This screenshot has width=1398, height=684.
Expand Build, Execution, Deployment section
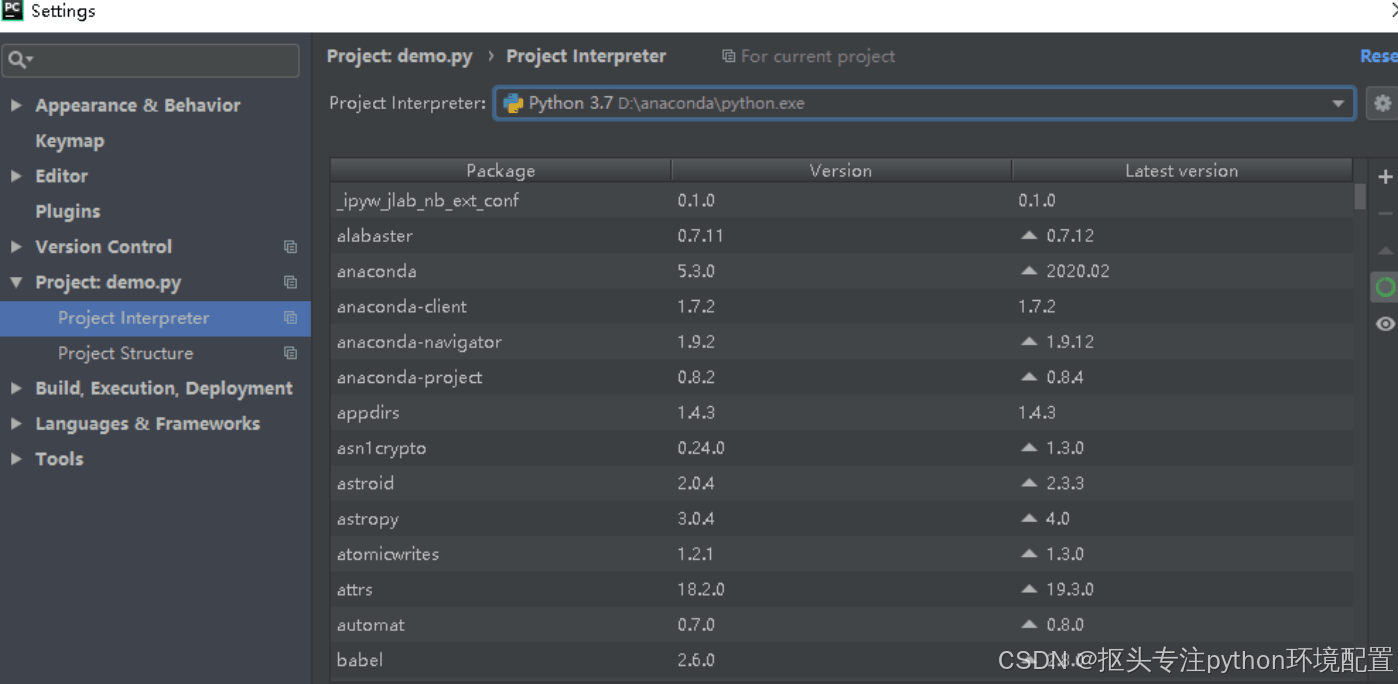(x=16, y=388)
